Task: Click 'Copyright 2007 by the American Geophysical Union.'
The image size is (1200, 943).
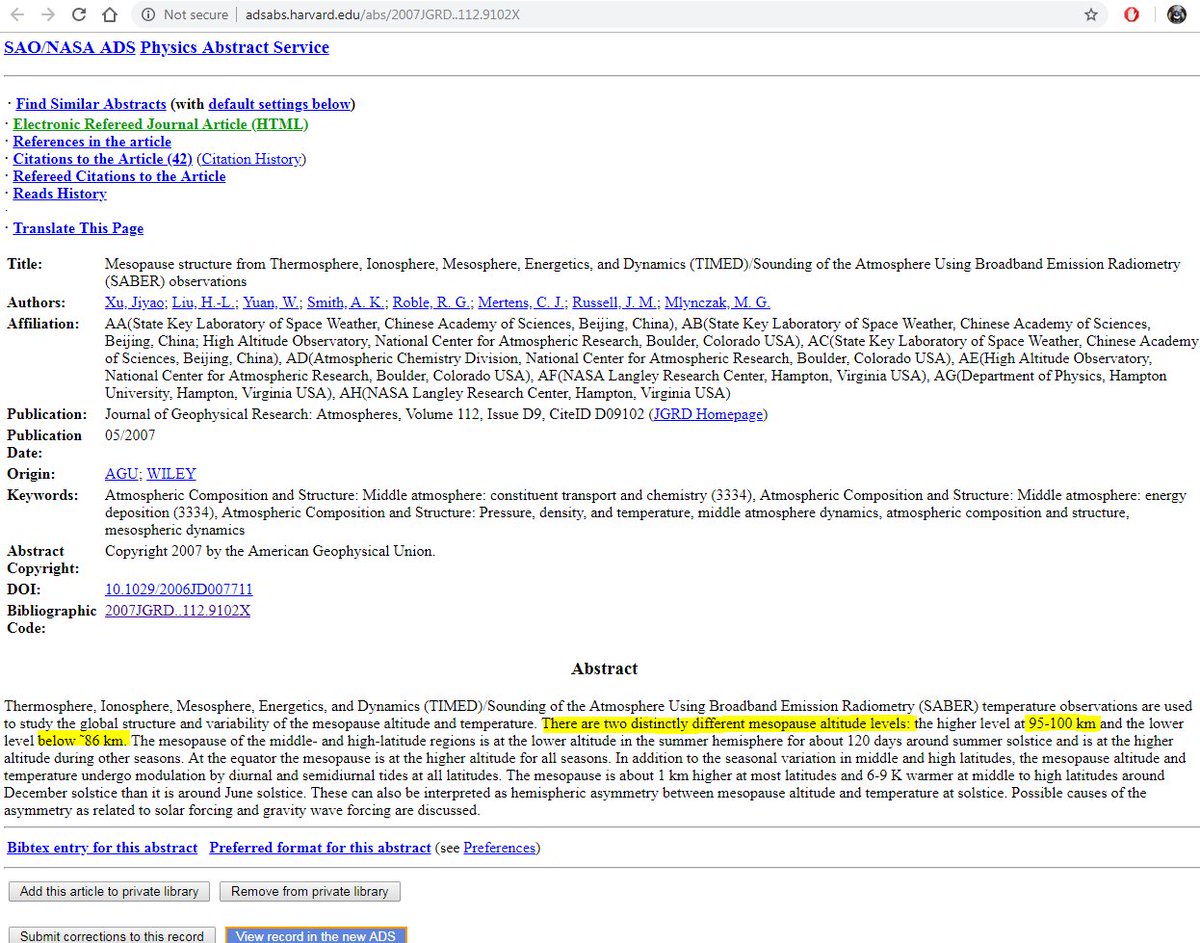Action: (270, 551)
